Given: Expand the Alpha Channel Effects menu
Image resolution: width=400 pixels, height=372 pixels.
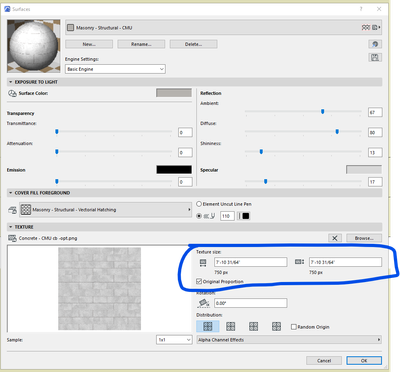Looking at the screenshot, I should click(x=289, y=340).
